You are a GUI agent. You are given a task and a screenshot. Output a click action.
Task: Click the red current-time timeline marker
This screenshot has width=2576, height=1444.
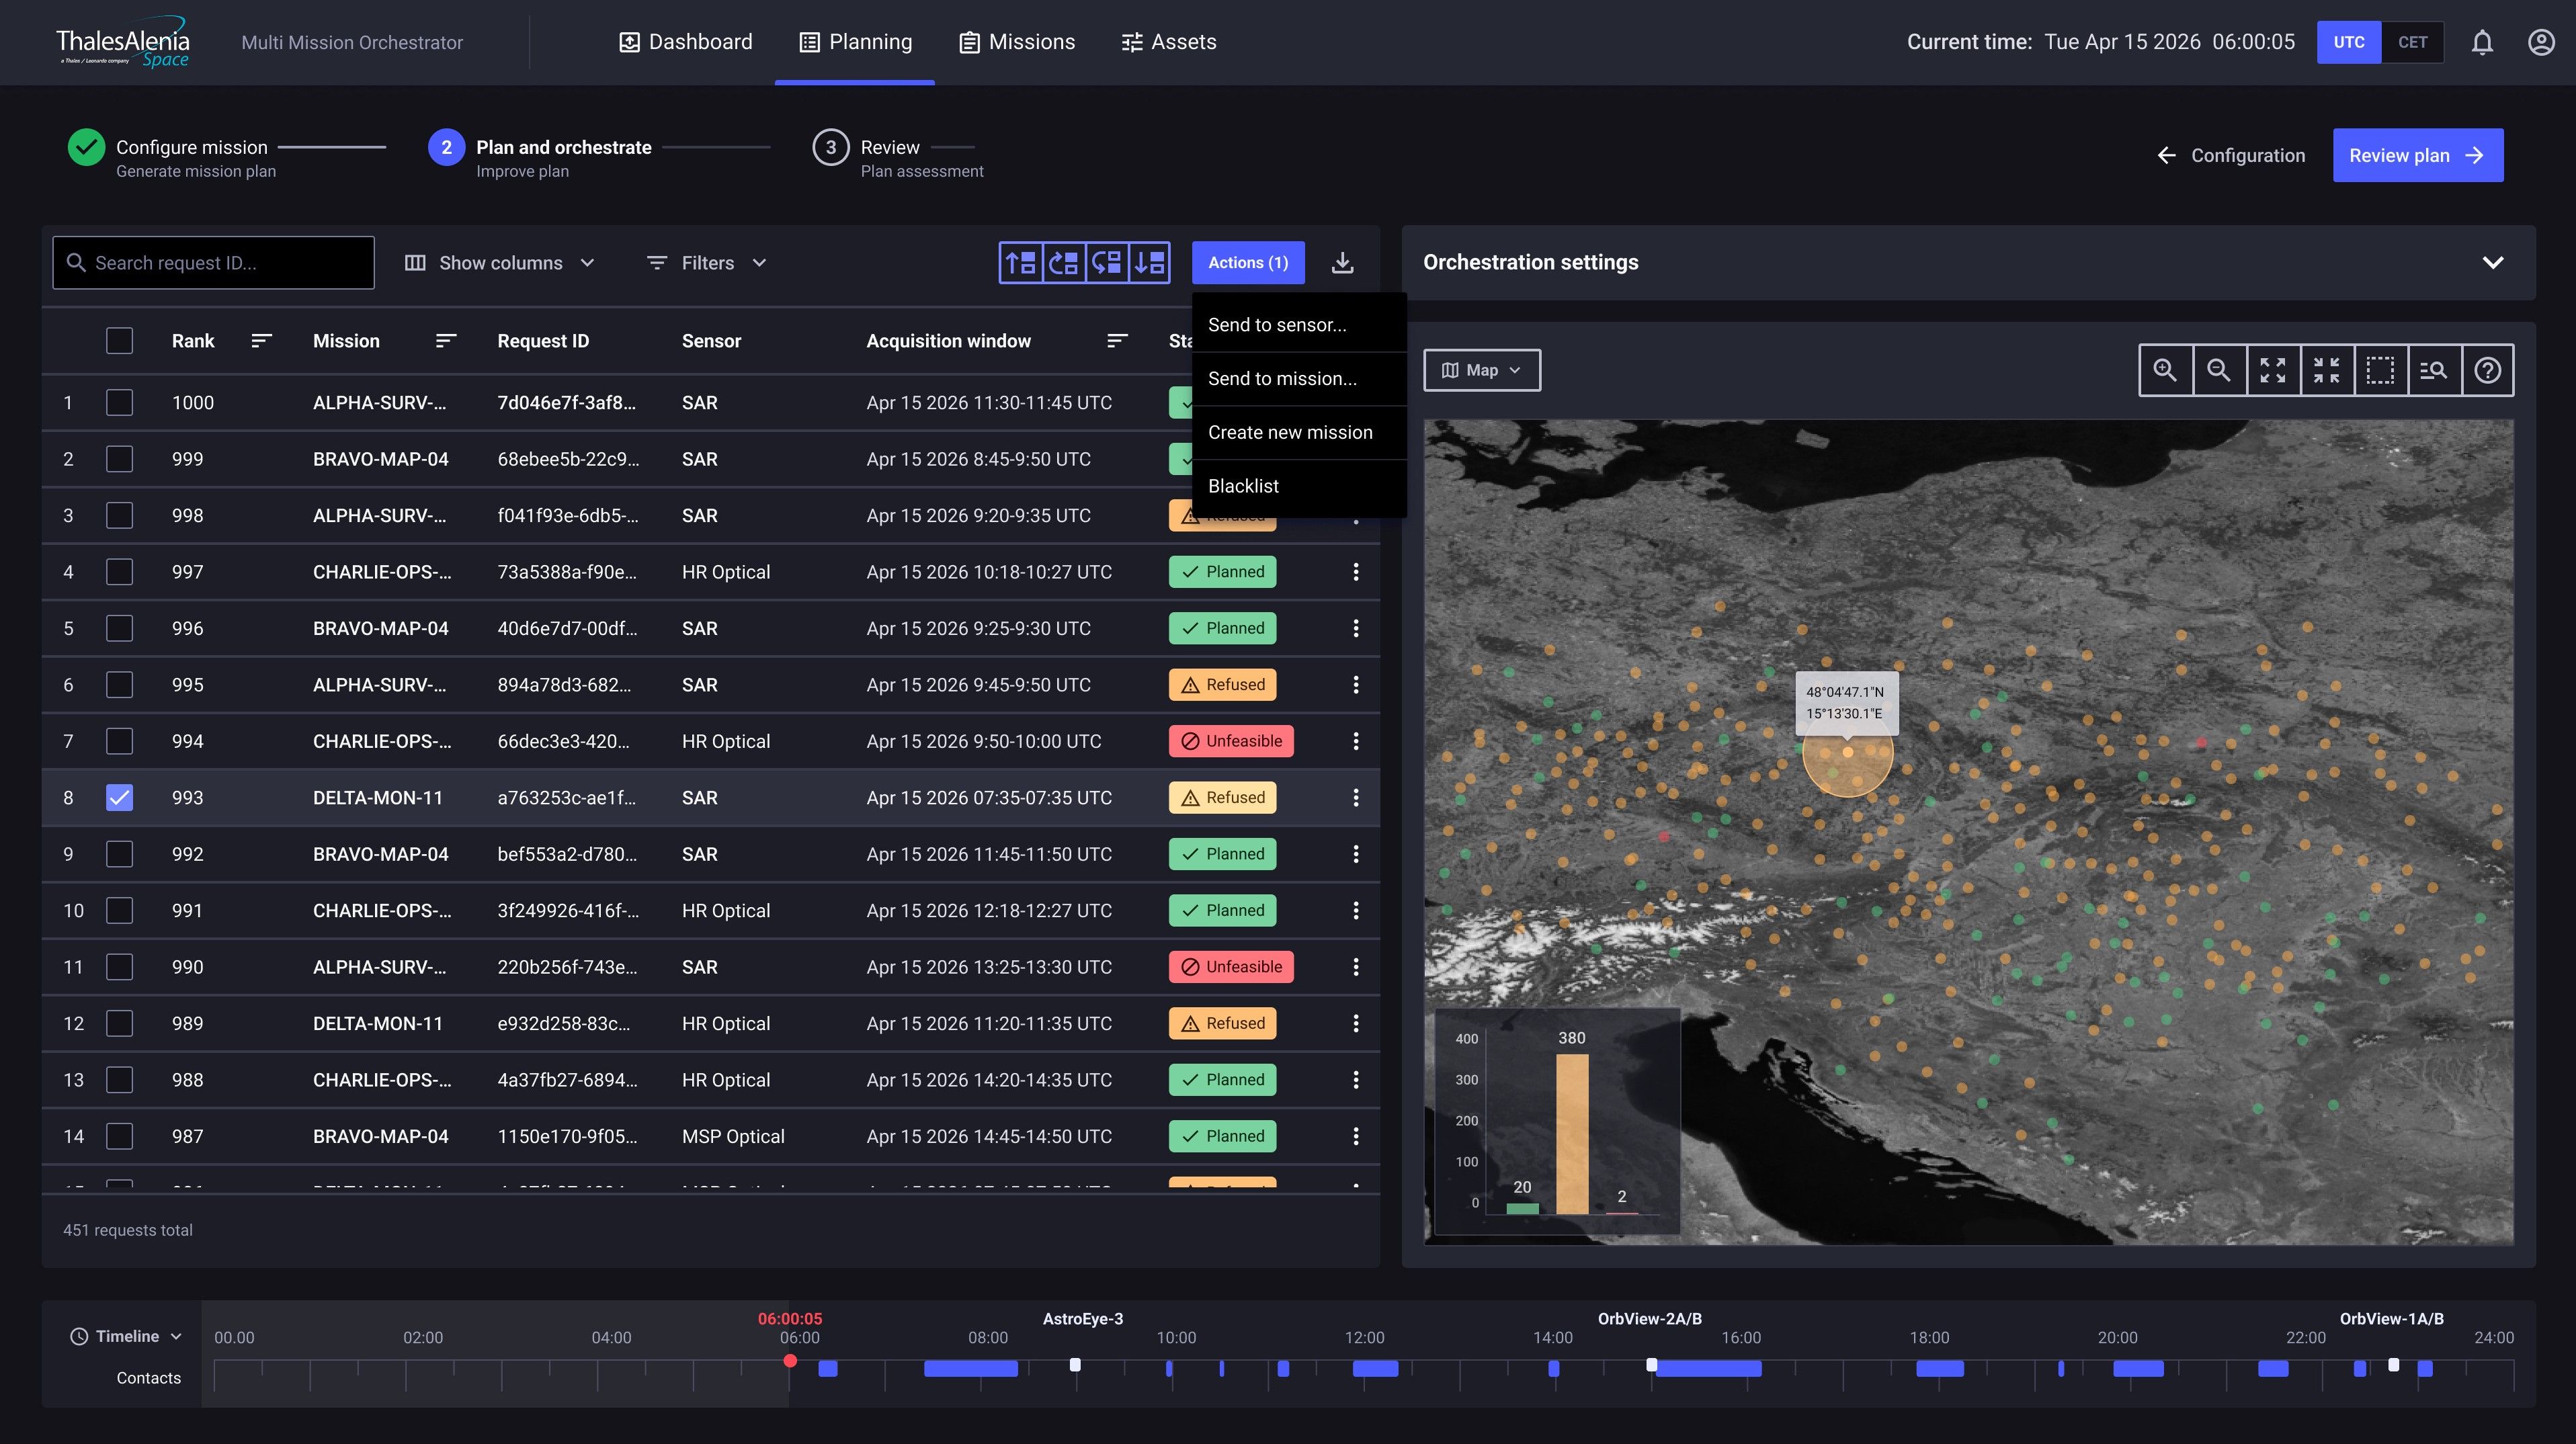coord(790,1361)
